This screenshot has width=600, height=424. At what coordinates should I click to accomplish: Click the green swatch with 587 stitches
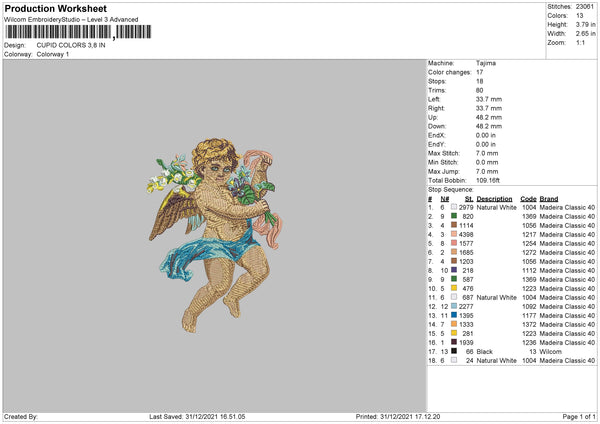pos(454,279)
